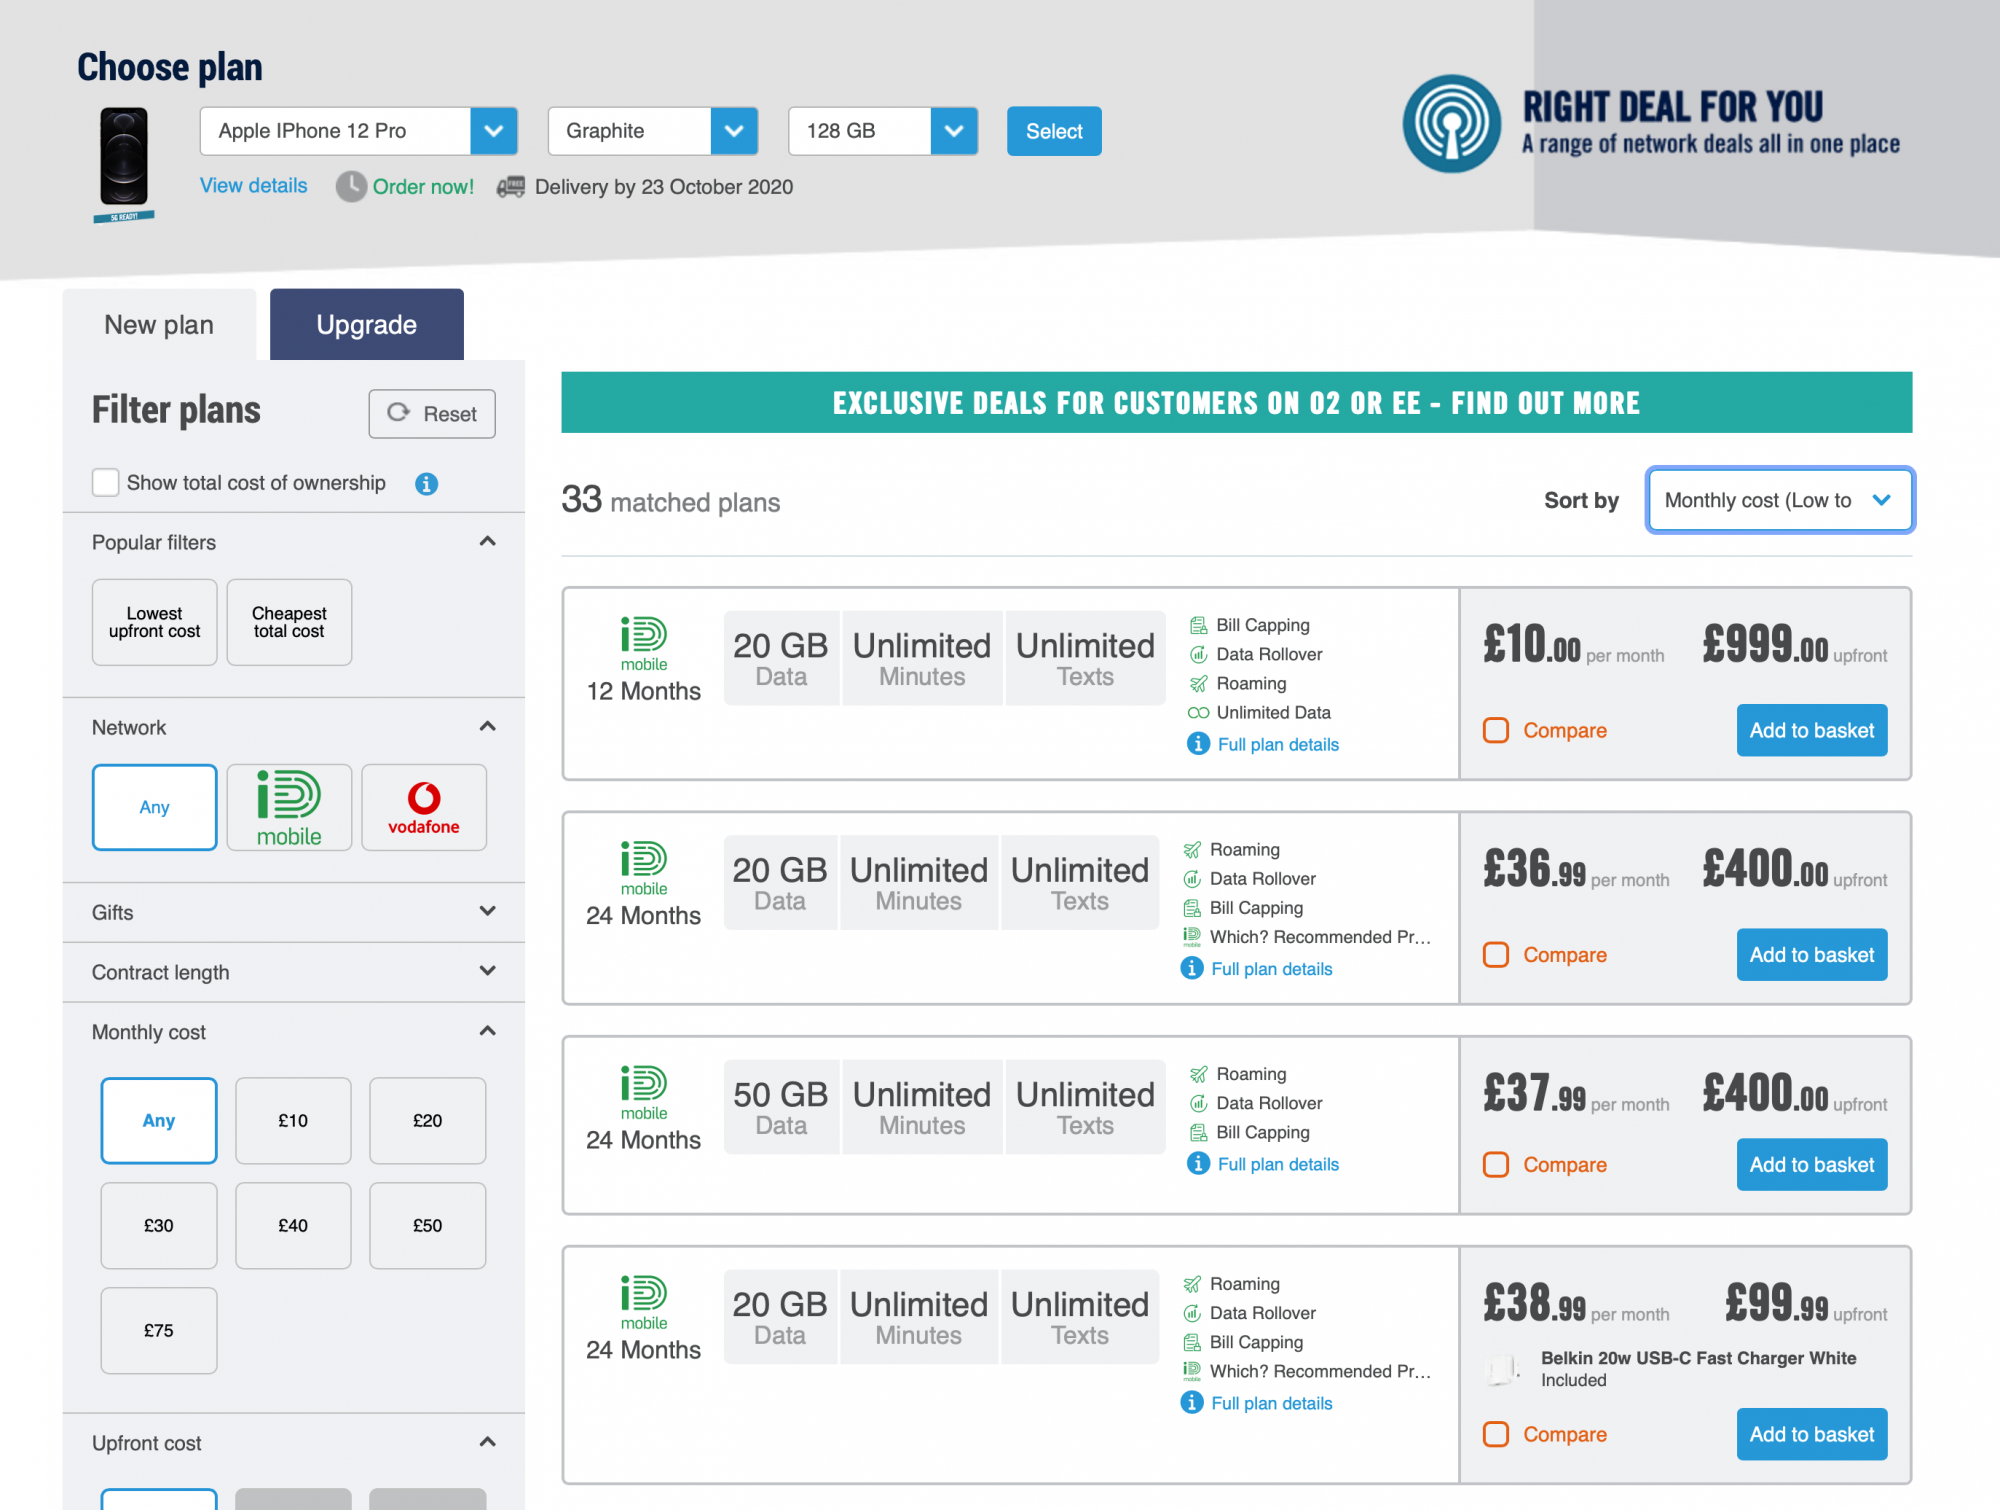Select the £10 monthly cost filter
This screenshot has width=2000, height=1510.
[293, 1120]
